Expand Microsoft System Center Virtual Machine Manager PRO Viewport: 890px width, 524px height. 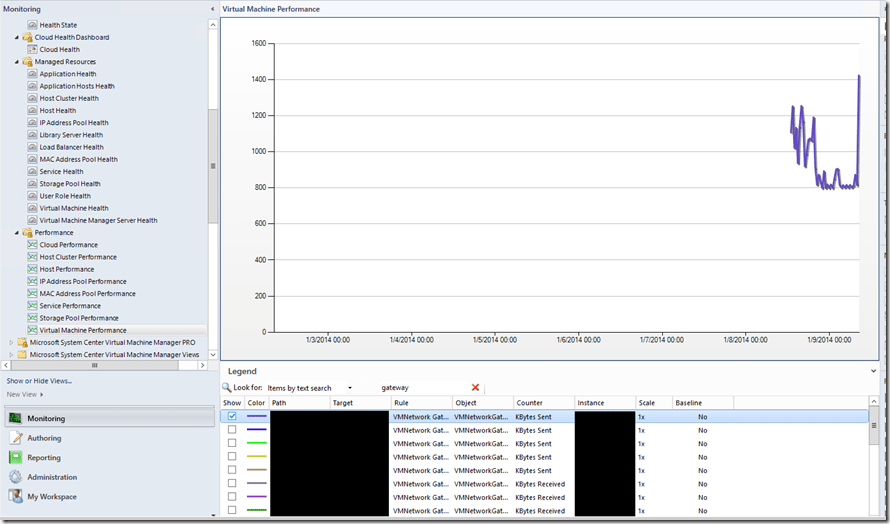coord(12,342)
